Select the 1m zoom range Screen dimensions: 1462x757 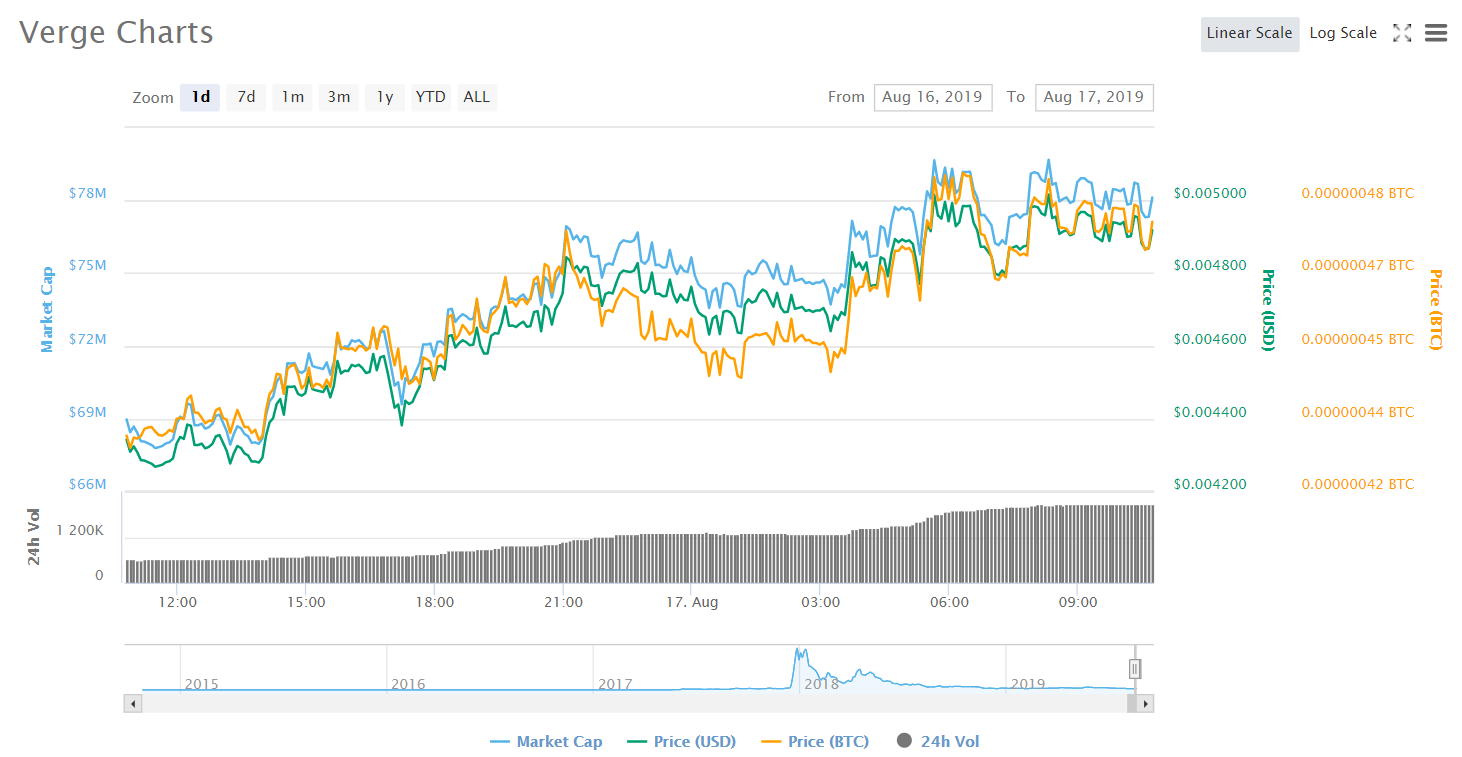(292, 97)
